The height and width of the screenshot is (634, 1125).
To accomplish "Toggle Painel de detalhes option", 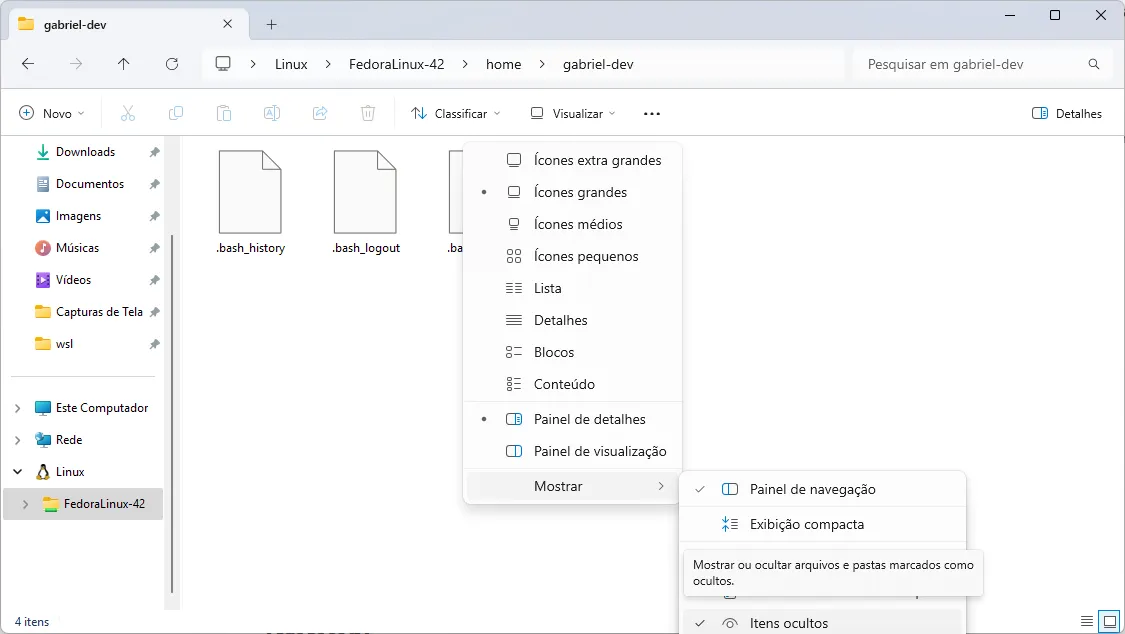I will 573,420.
